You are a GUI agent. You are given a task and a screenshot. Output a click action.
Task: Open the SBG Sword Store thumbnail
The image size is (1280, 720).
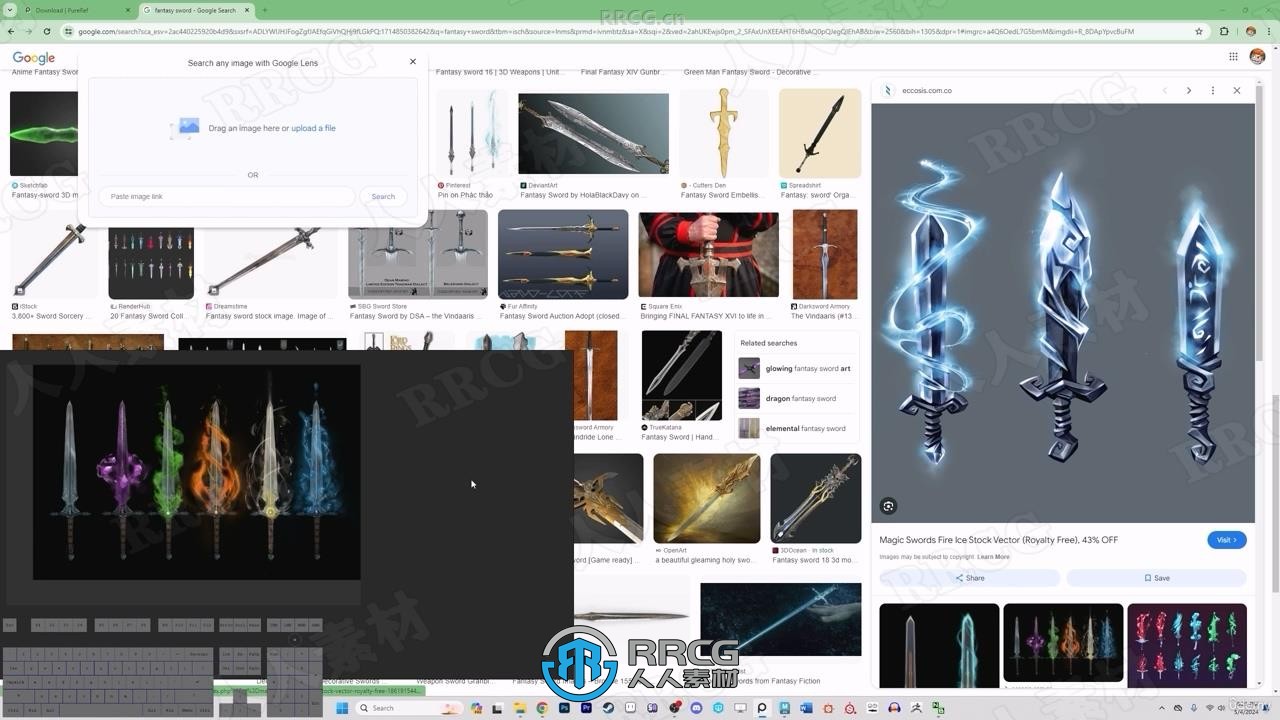click(418, 254)
